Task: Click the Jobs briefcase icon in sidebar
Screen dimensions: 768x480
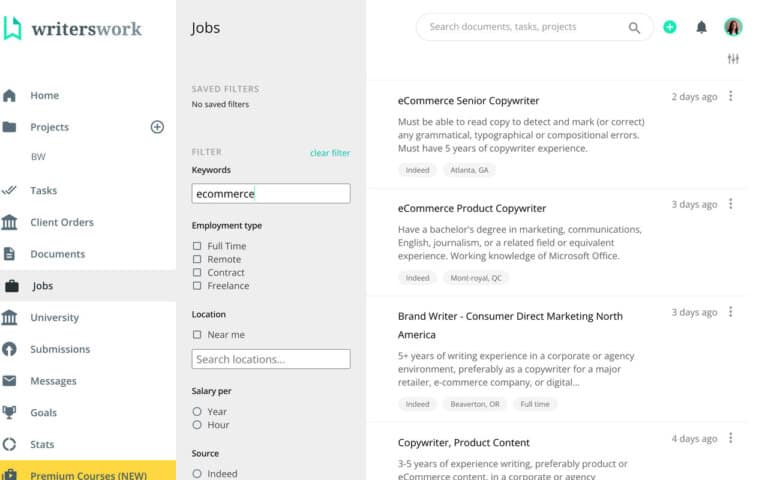Action: [x=11, y=286]
